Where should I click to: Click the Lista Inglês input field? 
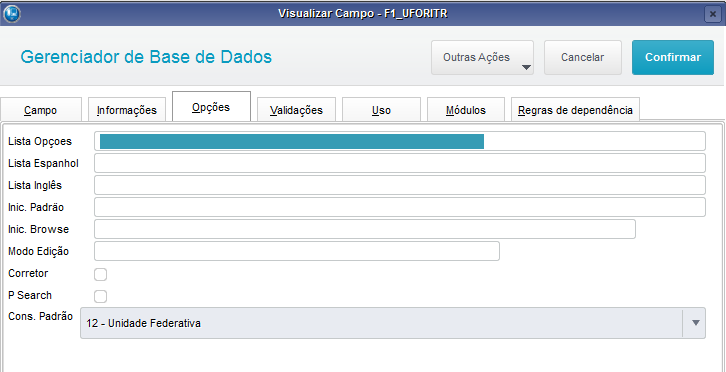coord(400,185)
